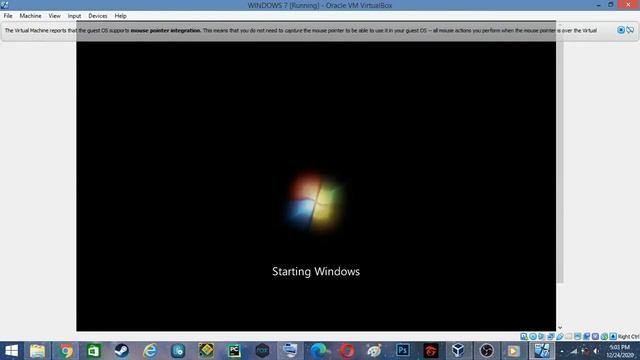640x360 pixels.
Task: Open the Windows Store taskbar icon
Action: point(93,351)
